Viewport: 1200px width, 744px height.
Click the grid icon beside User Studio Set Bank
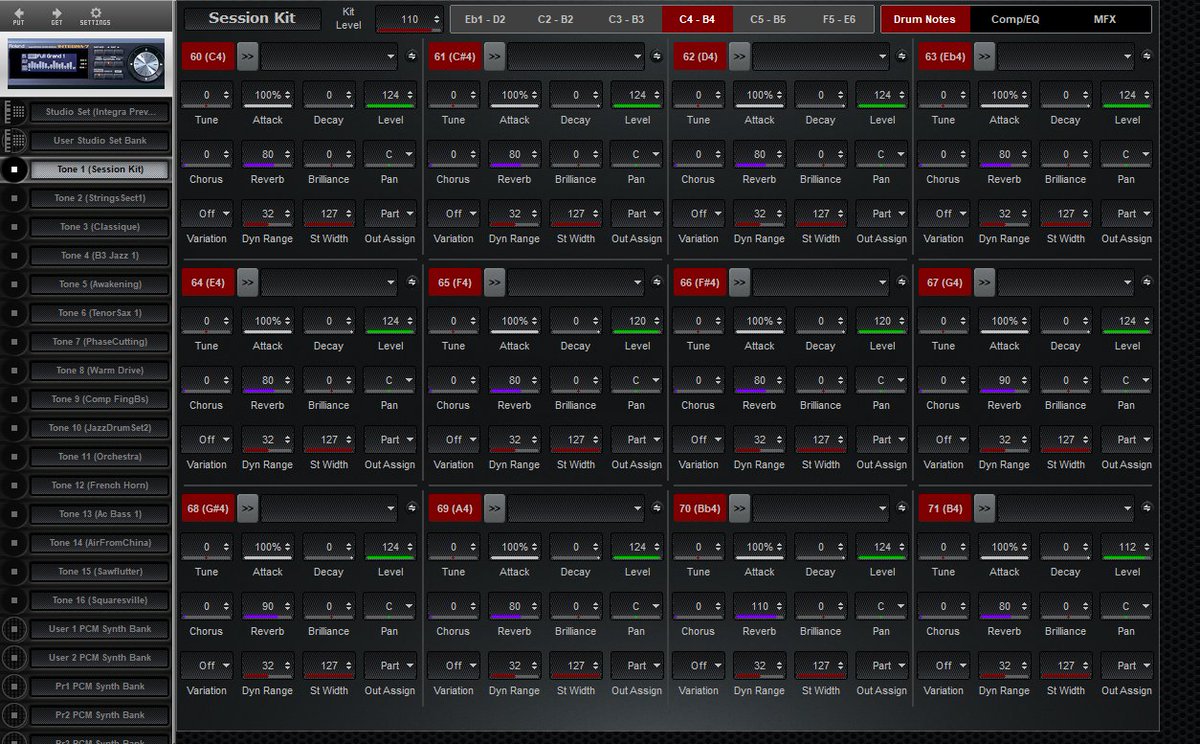(14, 140)
